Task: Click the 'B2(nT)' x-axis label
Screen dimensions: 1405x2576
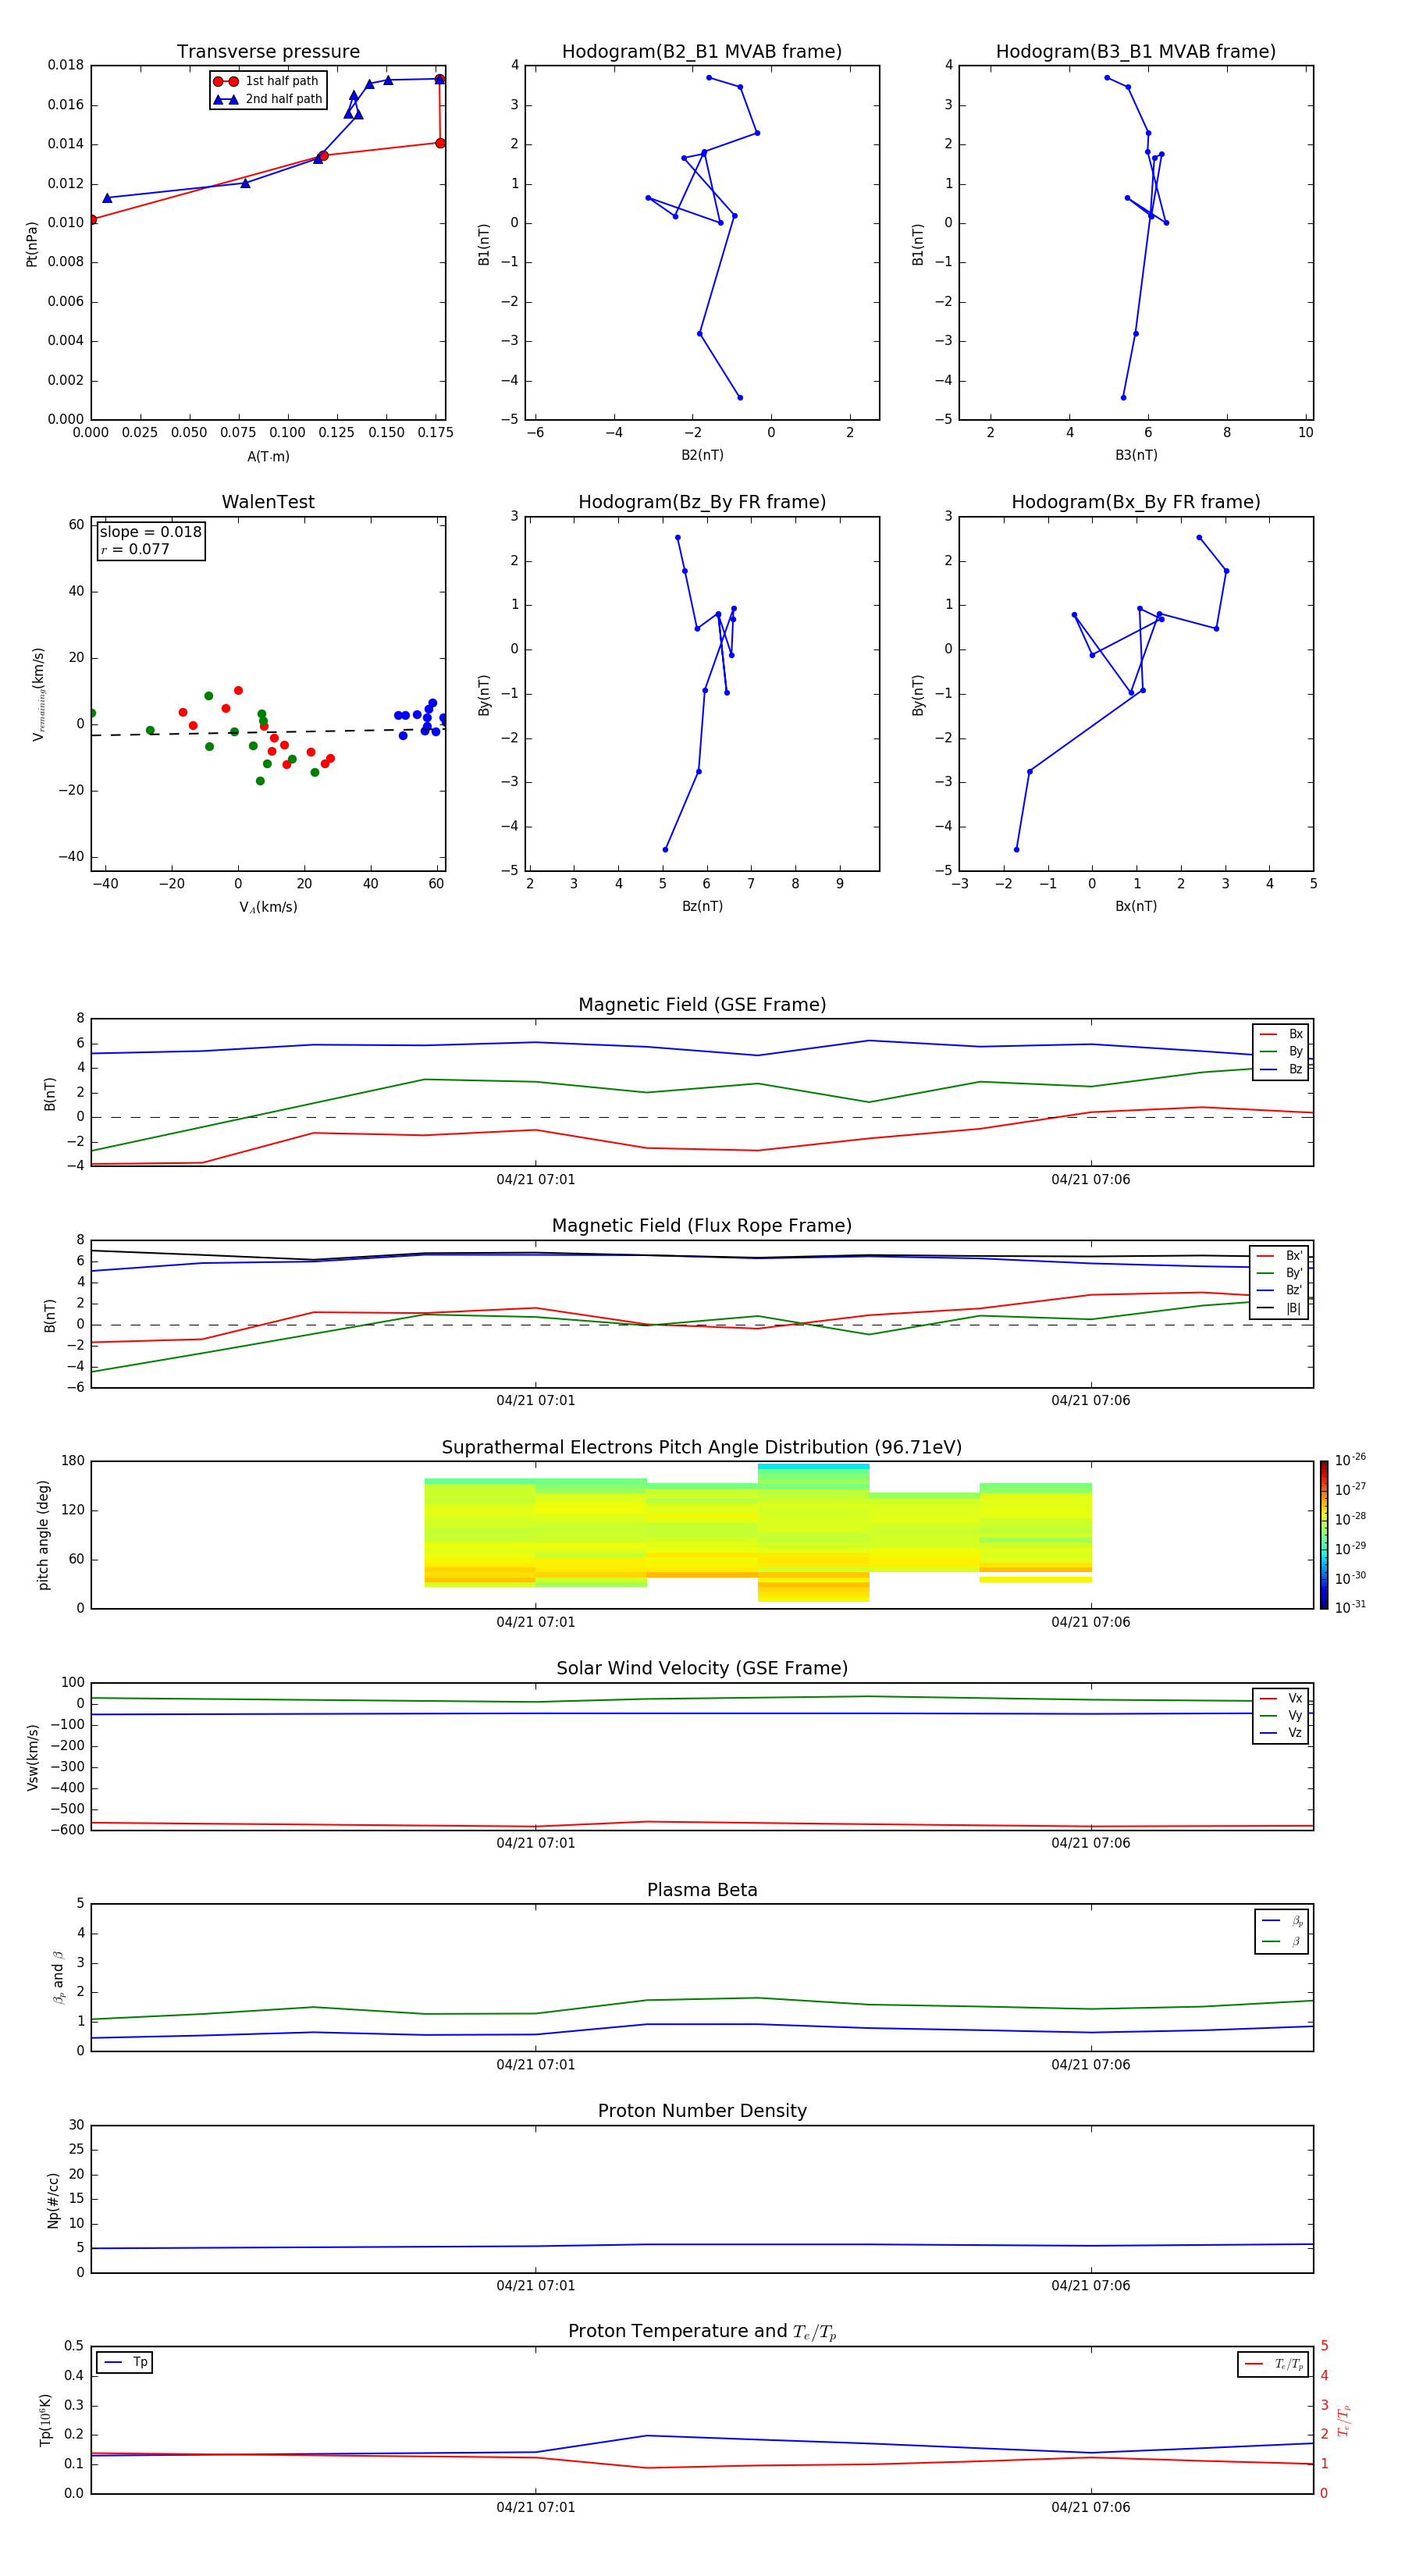Action: pyautogui.click(x=702, y=455)
